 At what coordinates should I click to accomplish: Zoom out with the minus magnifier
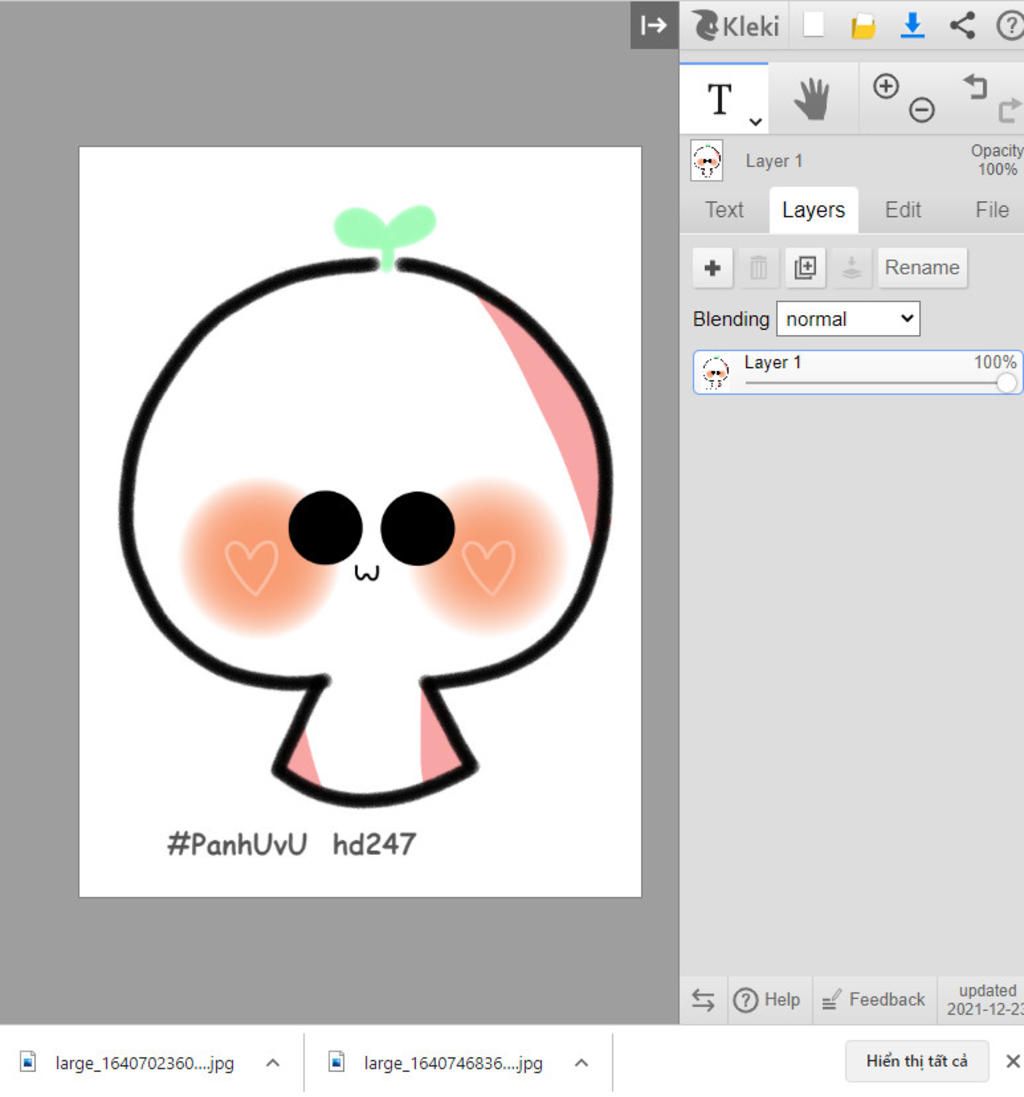[x=922, y=110]
